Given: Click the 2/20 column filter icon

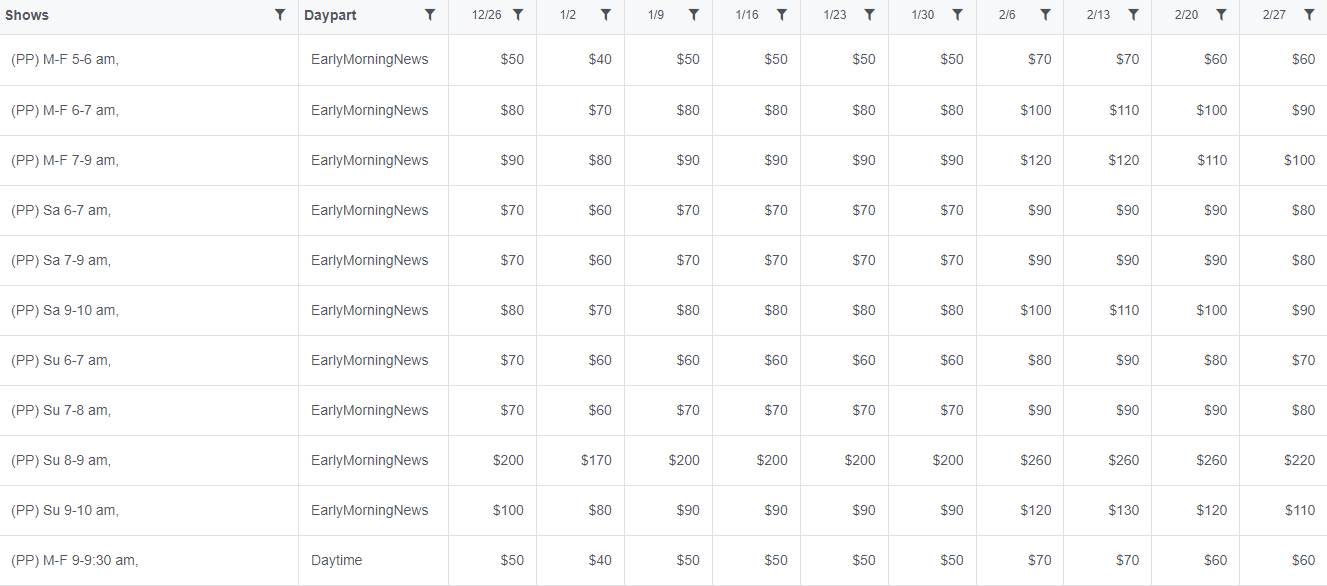Looking at the screenshot, I should coord(1222,15).
